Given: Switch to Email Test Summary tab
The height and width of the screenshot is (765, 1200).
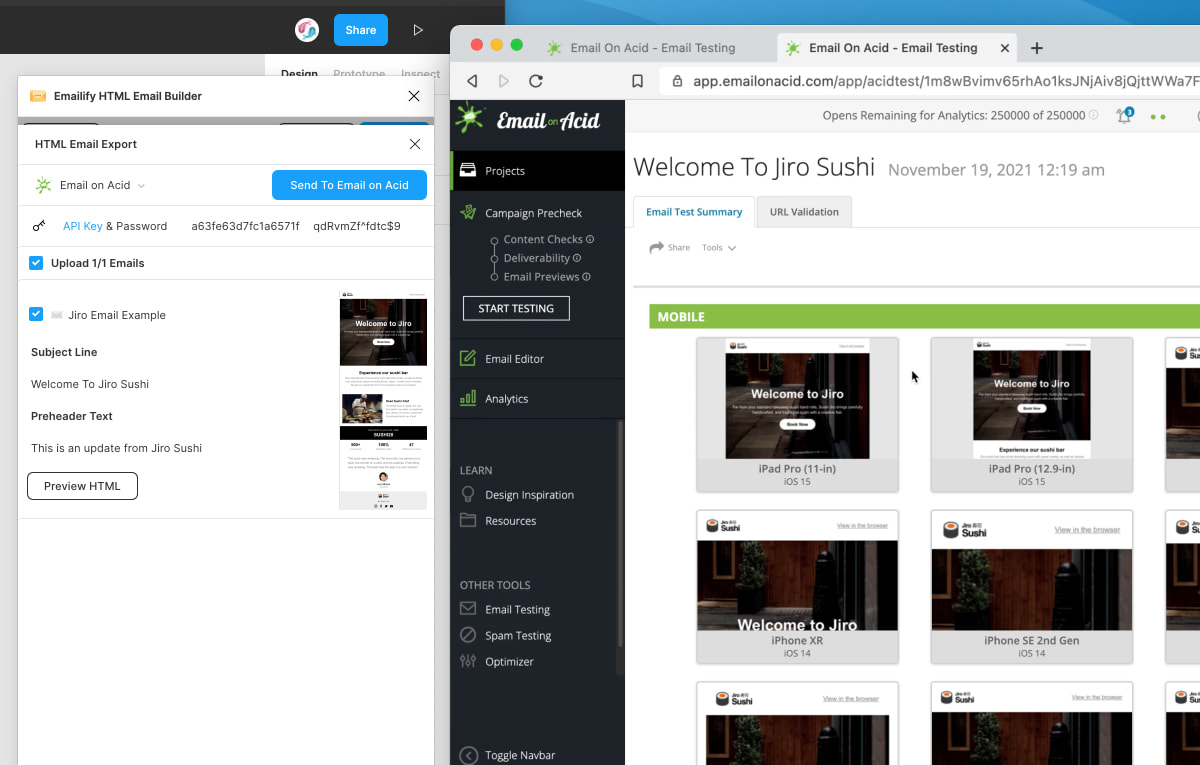Looking at the screenshot, I should click(694, 212).
